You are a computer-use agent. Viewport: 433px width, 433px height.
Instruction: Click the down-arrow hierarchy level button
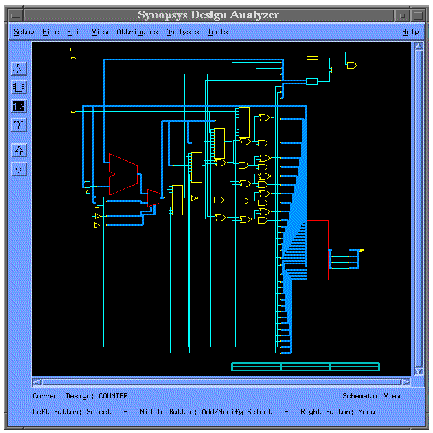click(x=19, y=169)
